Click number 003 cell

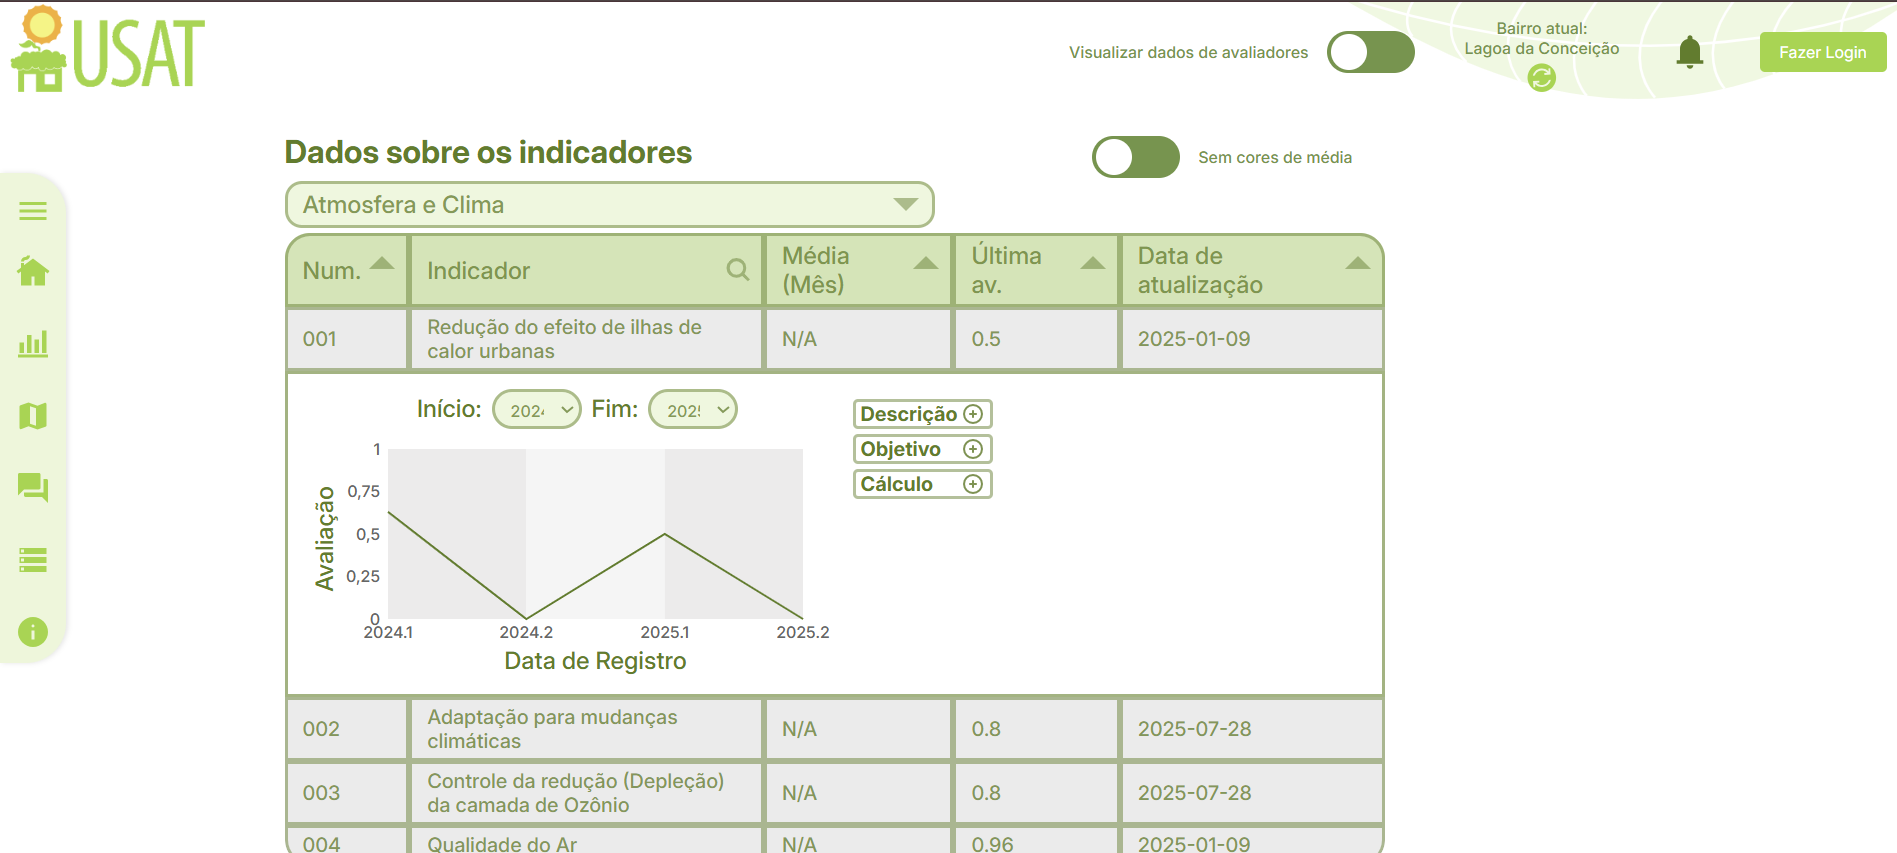point(348,793)
